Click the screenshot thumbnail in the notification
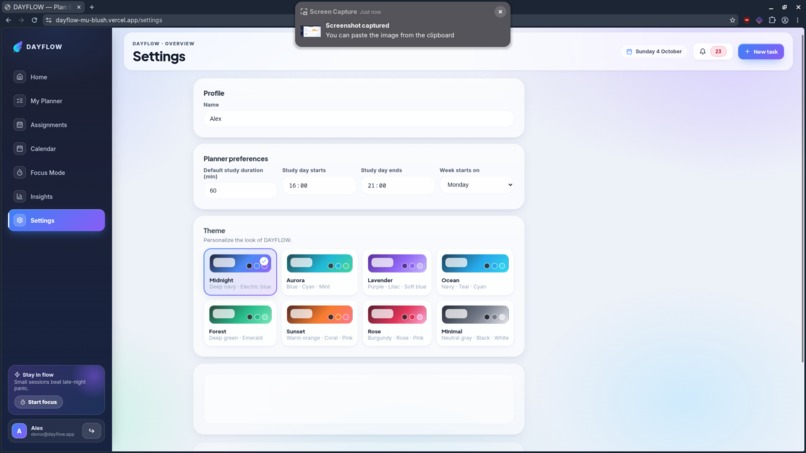Viewport: 806px width, 453px height. point(312,31)
